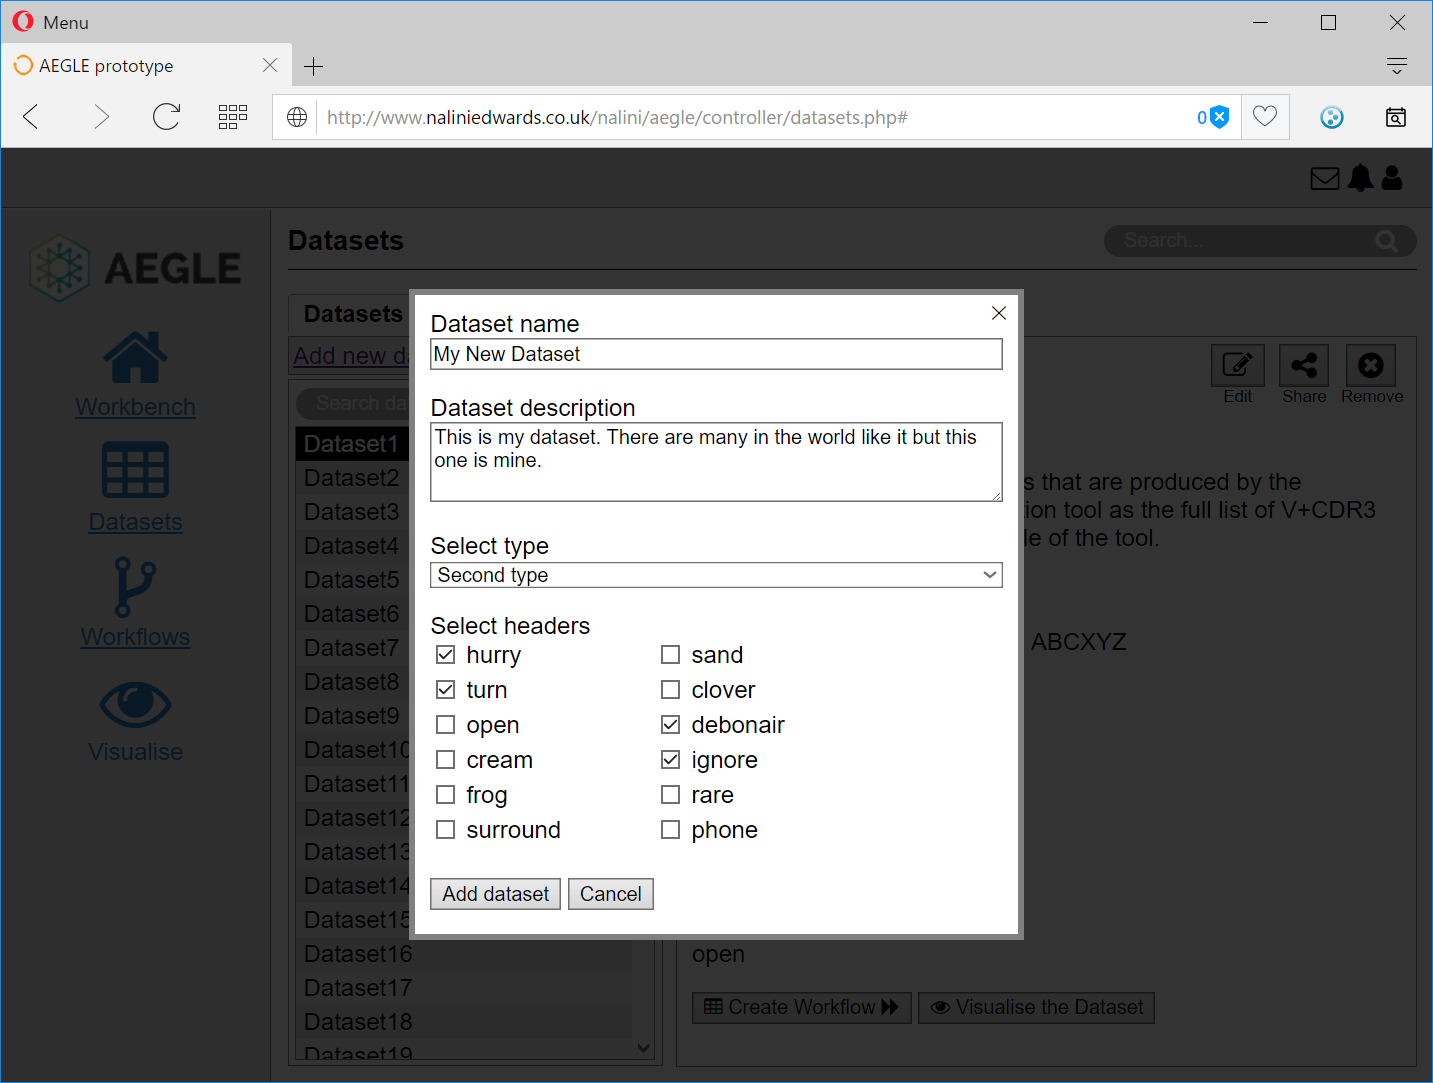Uncheck the debonair header checkbox
This screenshot has width=1433, height=1083.
pos(671,725)
